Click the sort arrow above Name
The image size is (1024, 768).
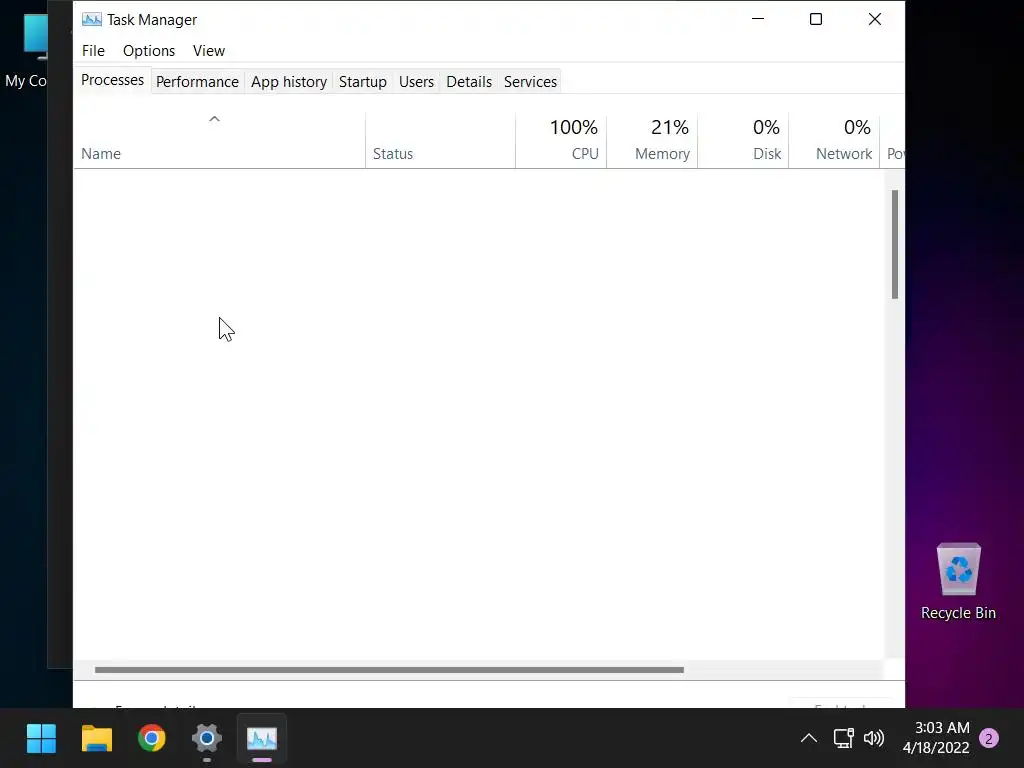(x=214, y=119)
